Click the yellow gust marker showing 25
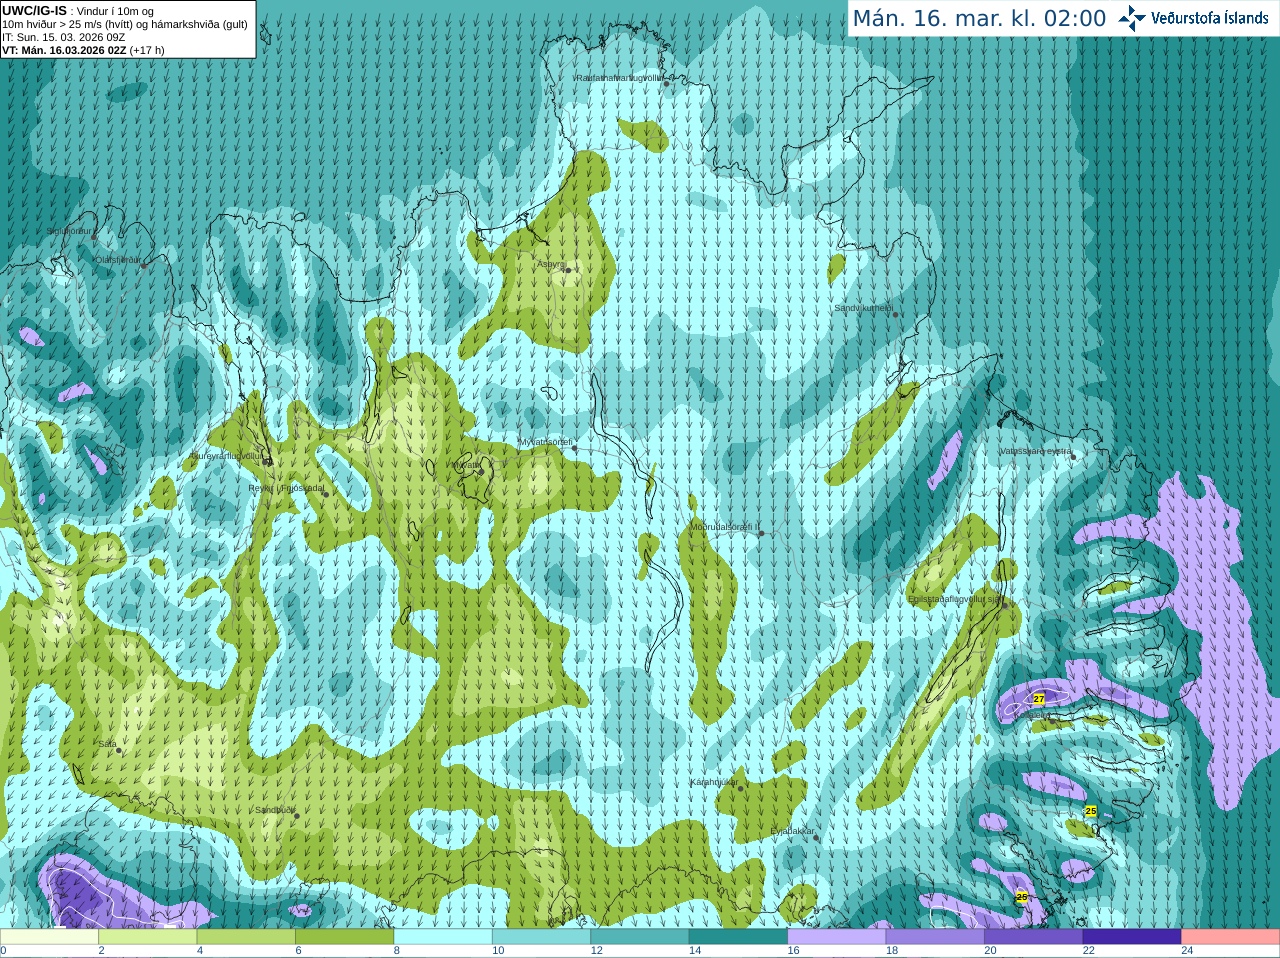Viewport: 1280px width, 958px height. (x=1091, y=811)
